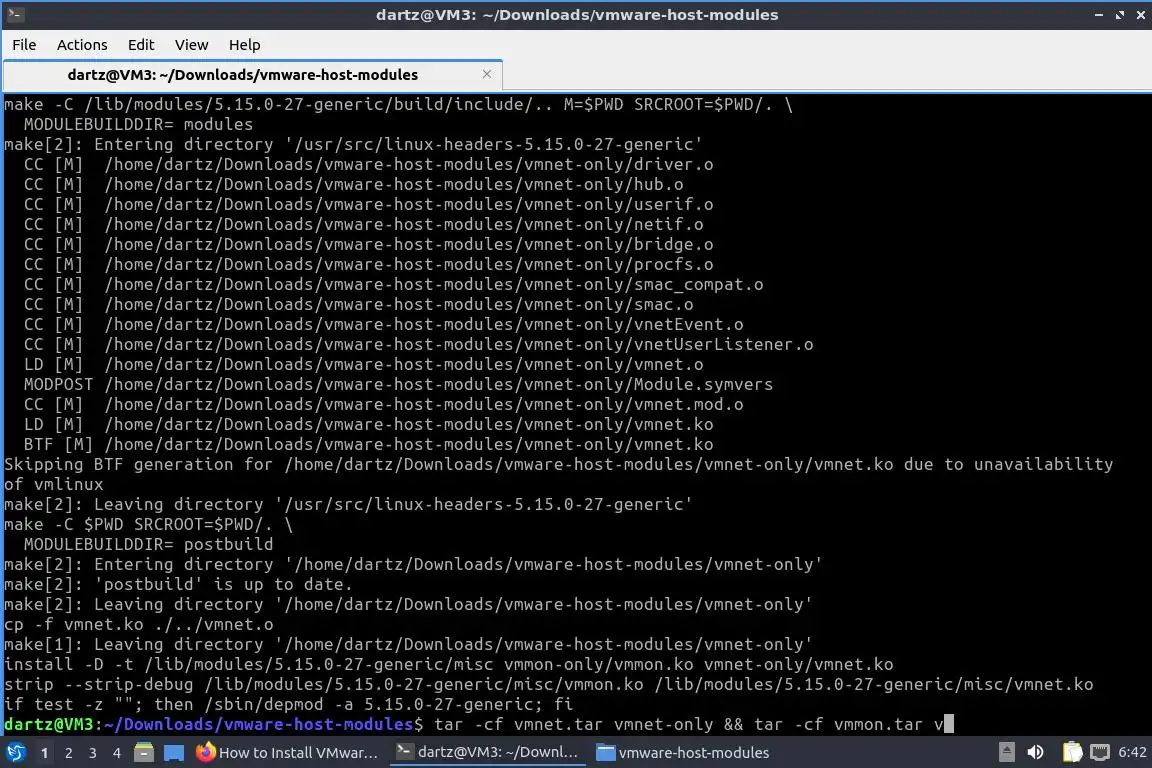1152x768 pixels.
Task: Open the Edit menu
Action: [141, 45]
